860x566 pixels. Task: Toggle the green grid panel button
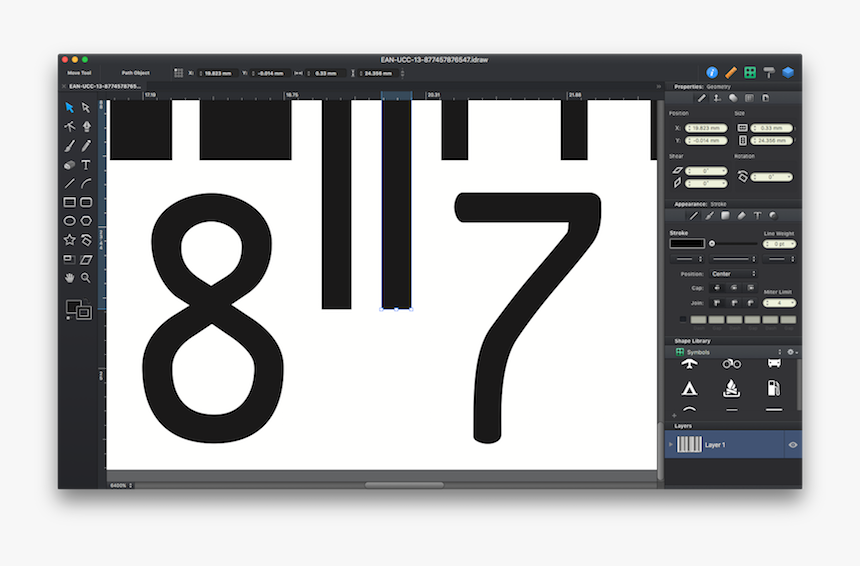coord(749,73)
